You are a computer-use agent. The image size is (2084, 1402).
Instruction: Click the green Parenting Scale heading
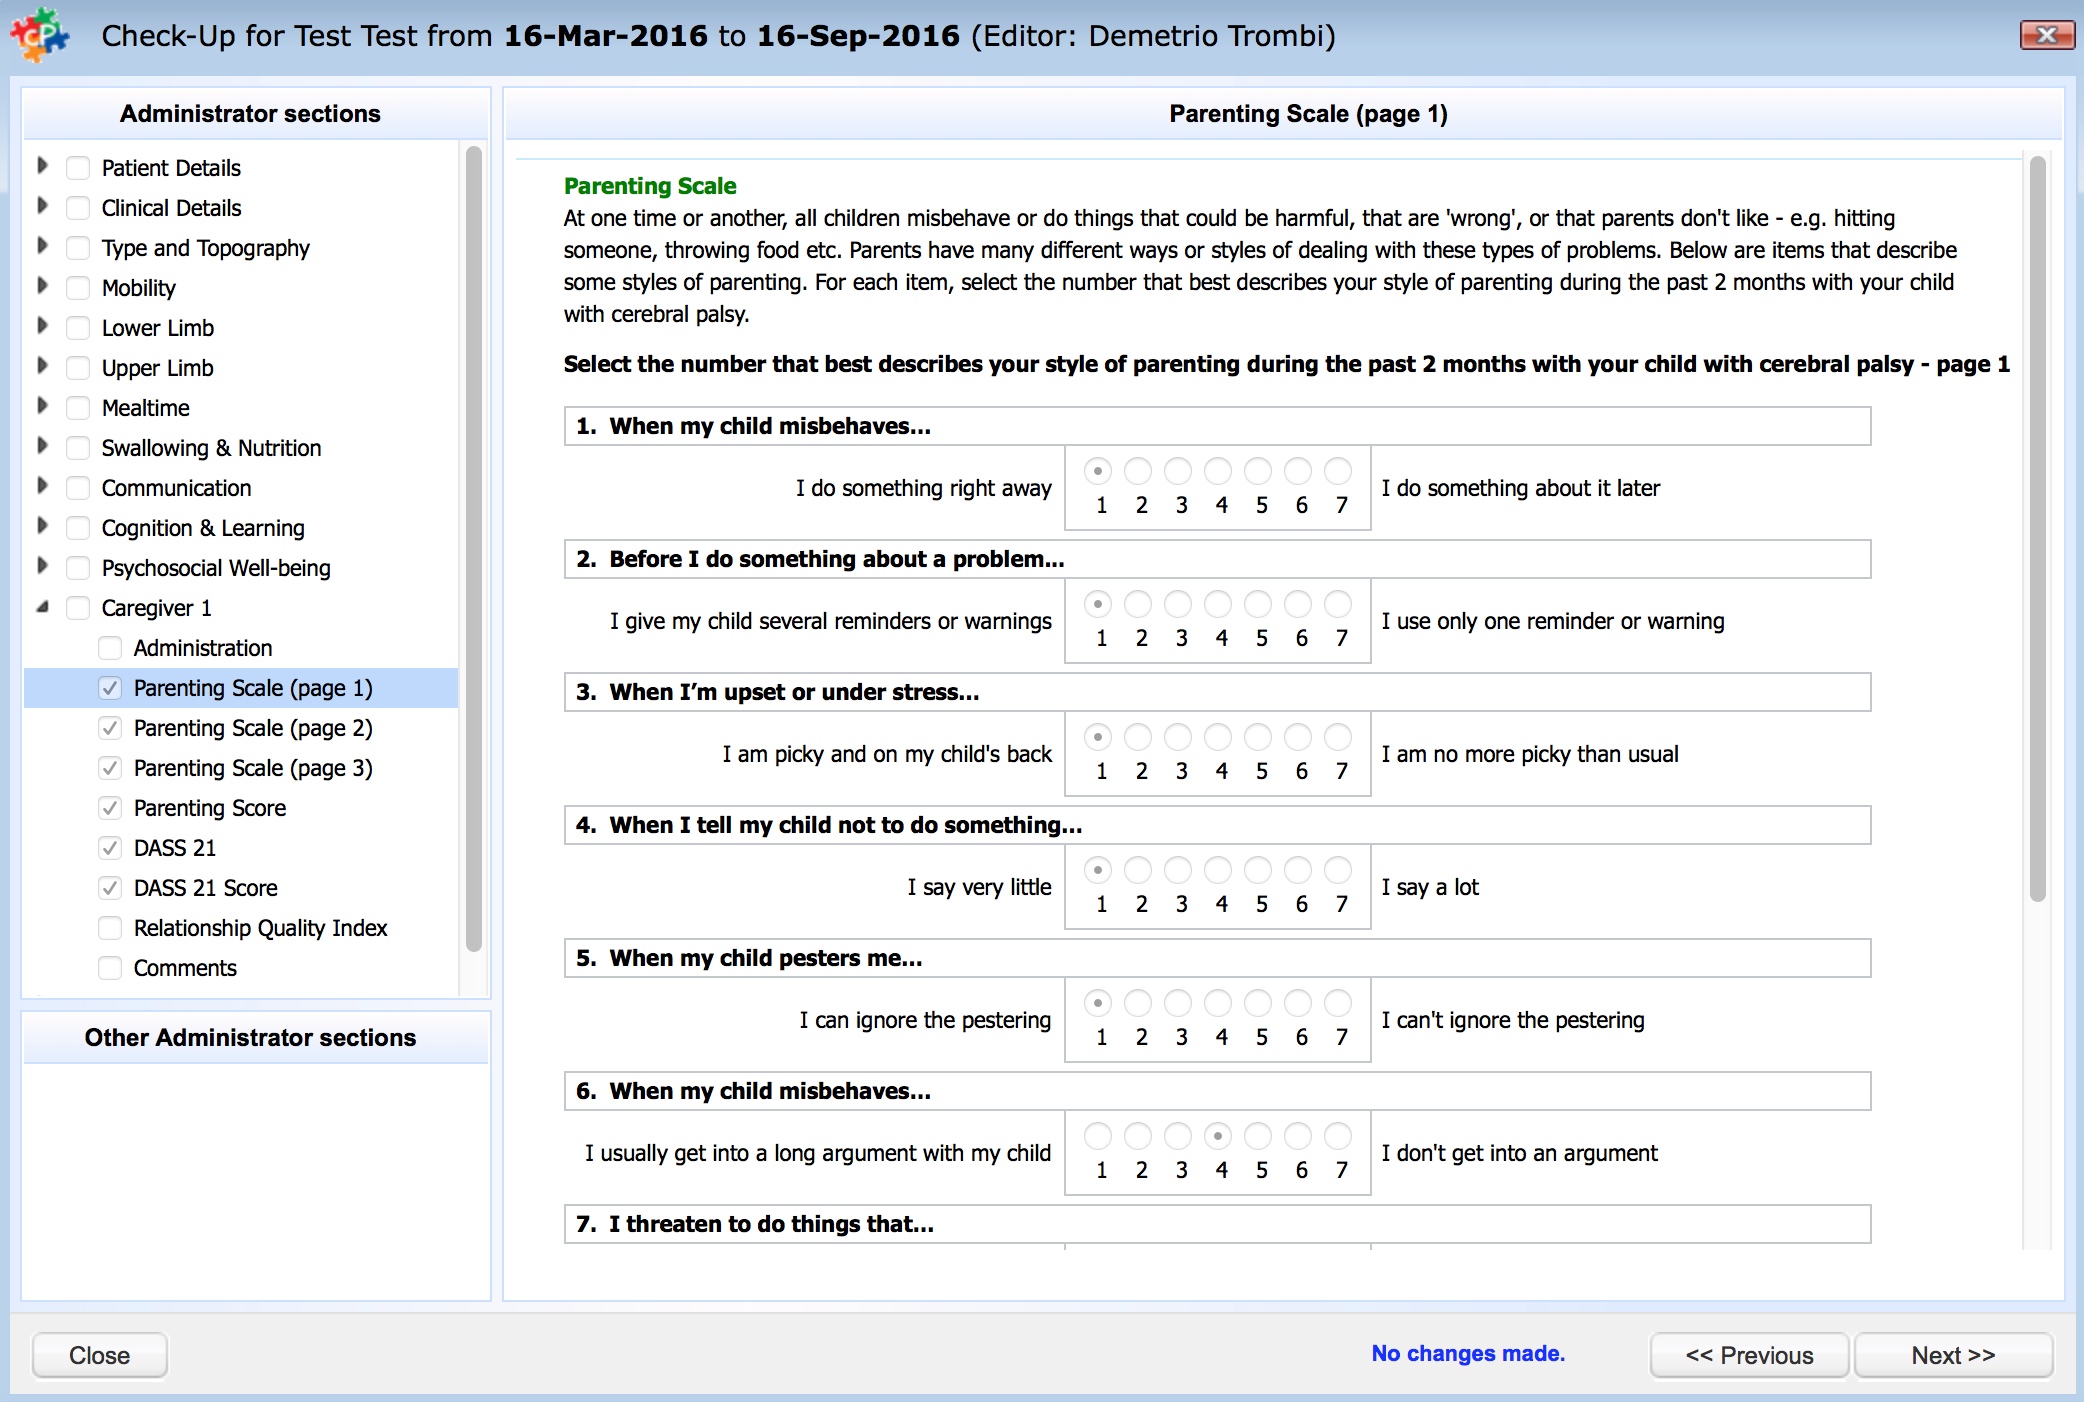[x=650, y=186]
